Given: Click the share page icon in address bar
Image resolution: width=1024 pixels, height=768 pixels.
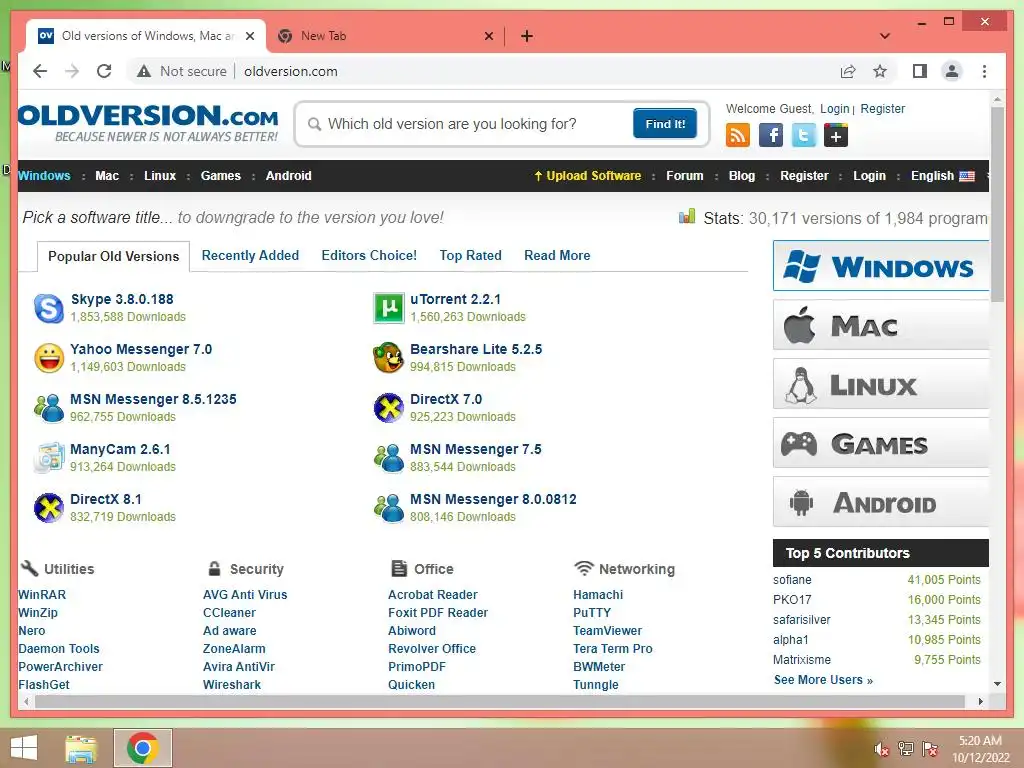Looking at the screenshot, I should 848,71.
